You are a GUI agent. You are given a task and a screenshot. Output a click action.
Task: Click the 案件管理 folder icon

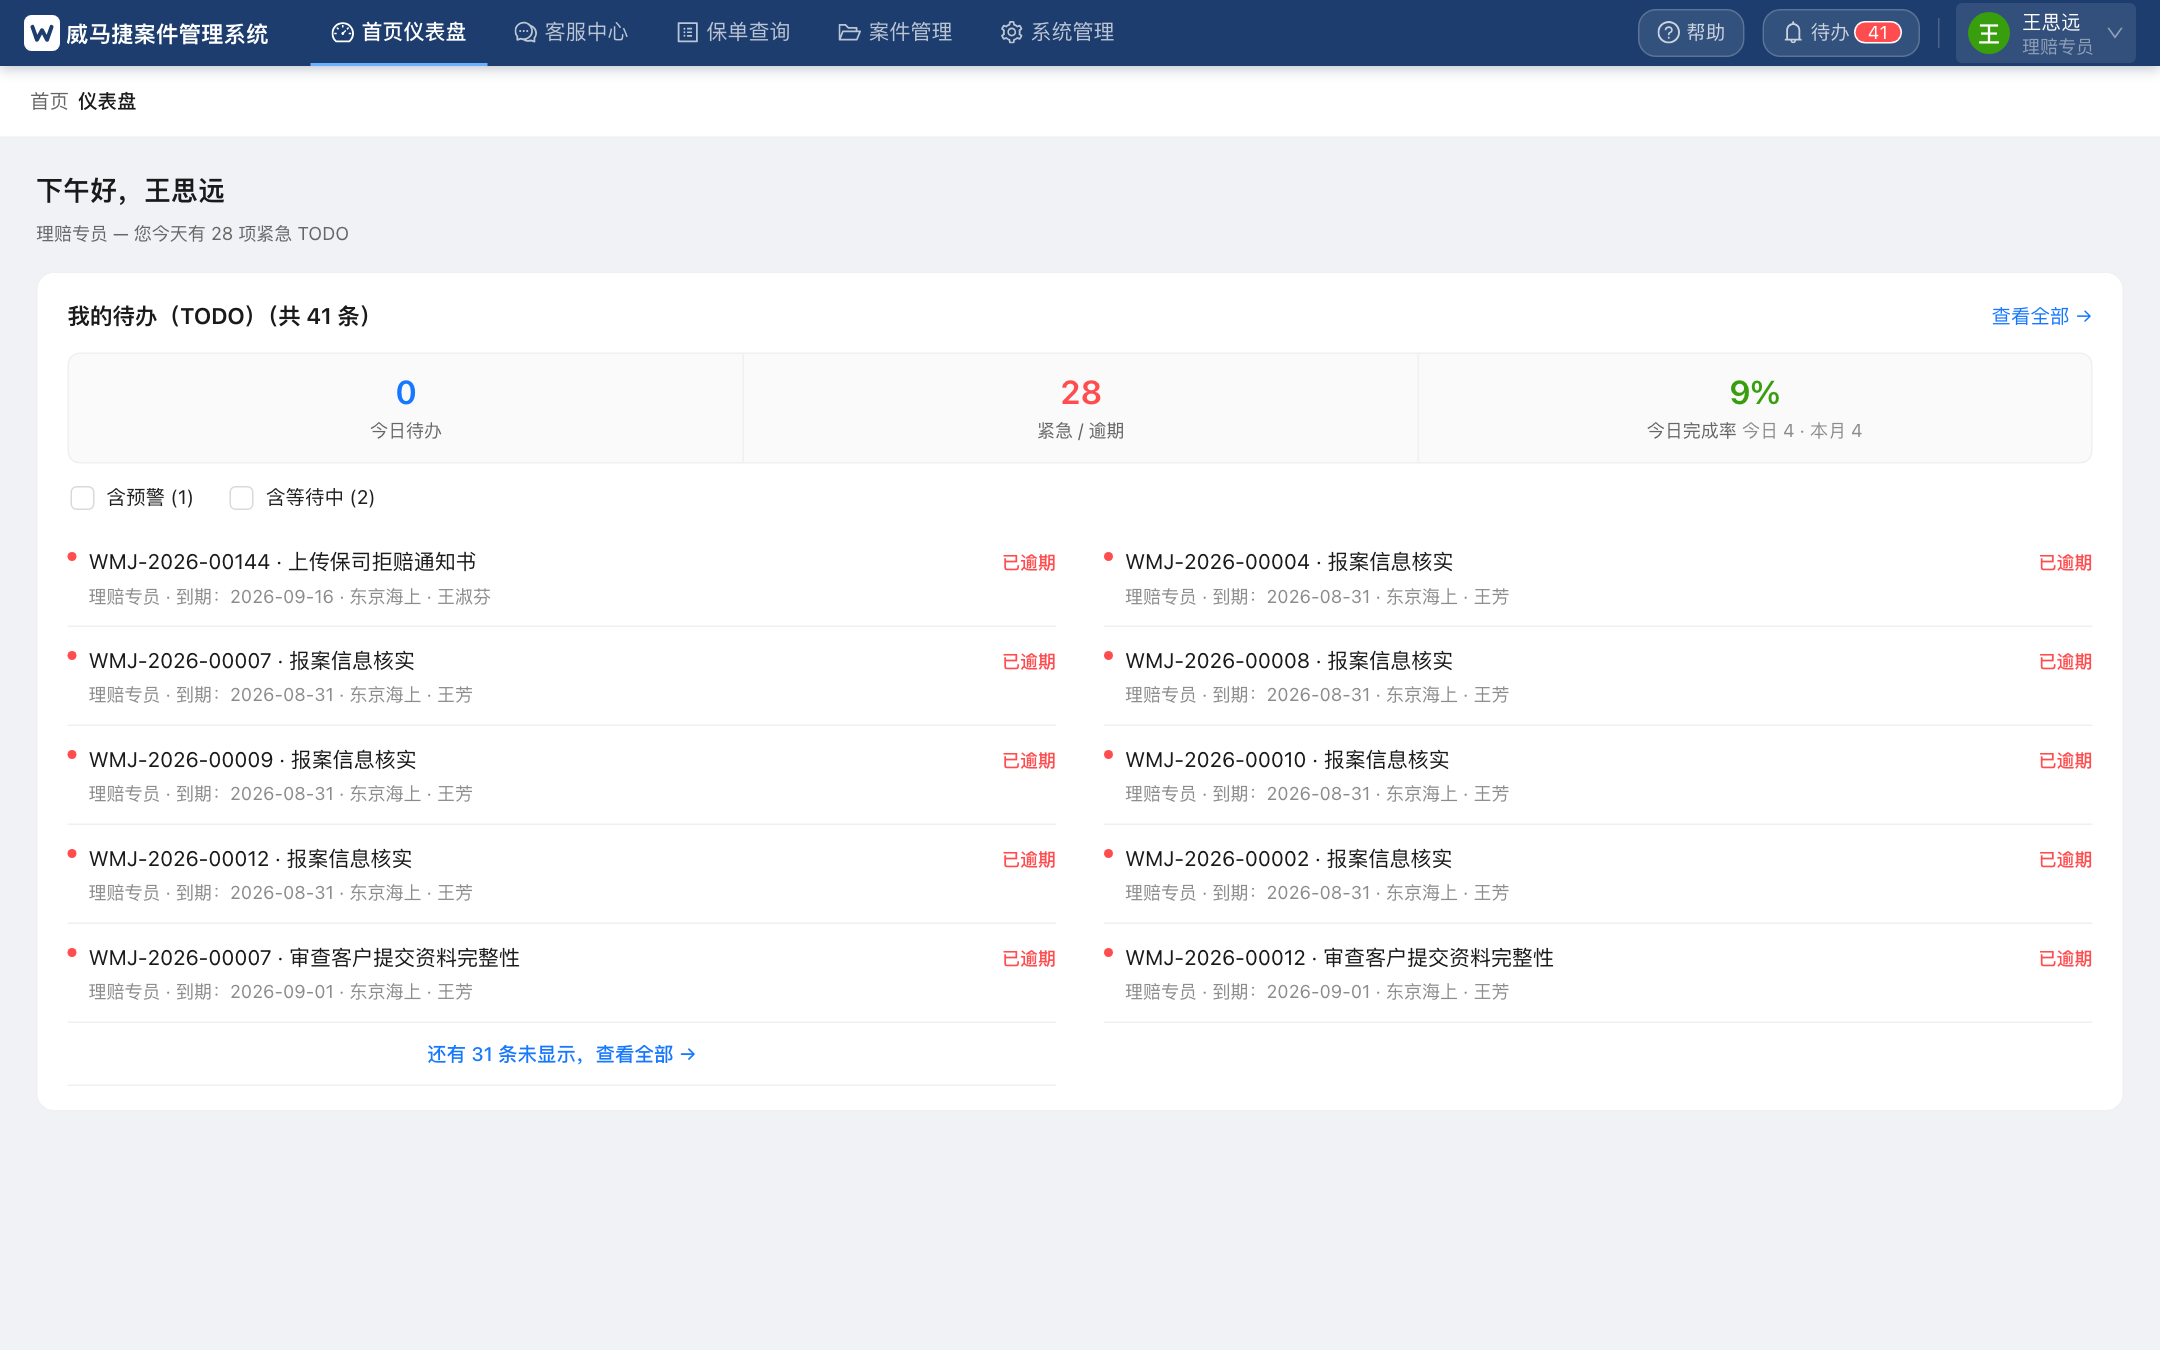[849, 33]
